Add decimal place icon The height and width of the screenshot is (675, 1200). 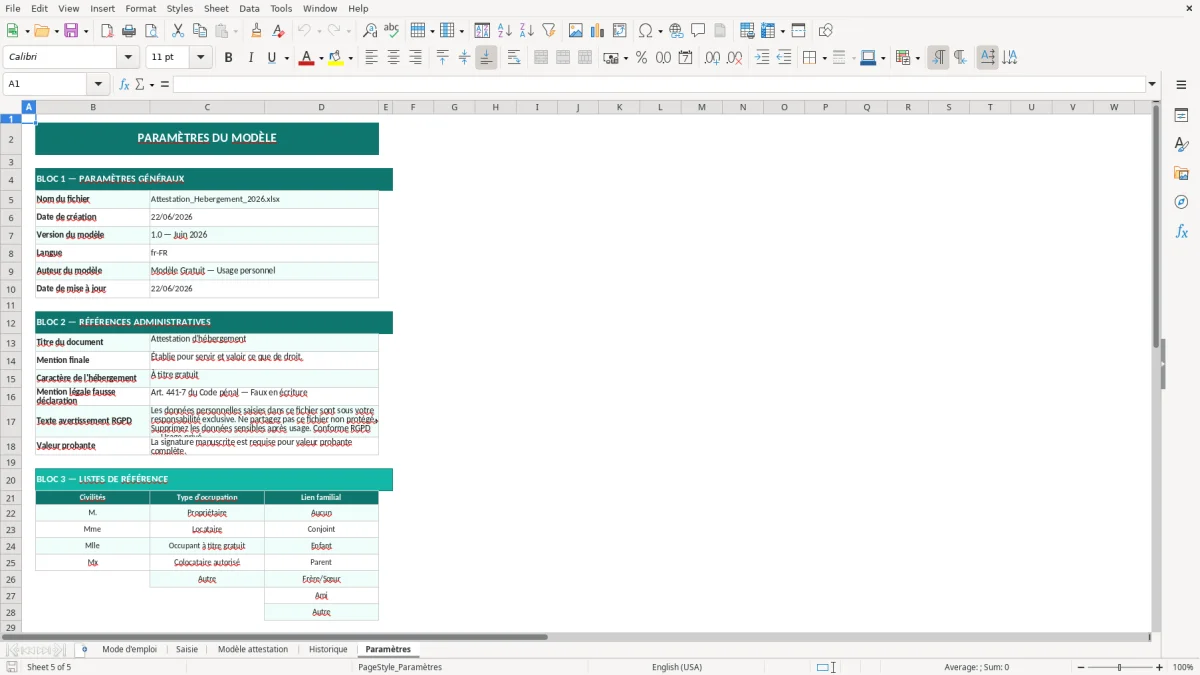click(x=712, y=58)
